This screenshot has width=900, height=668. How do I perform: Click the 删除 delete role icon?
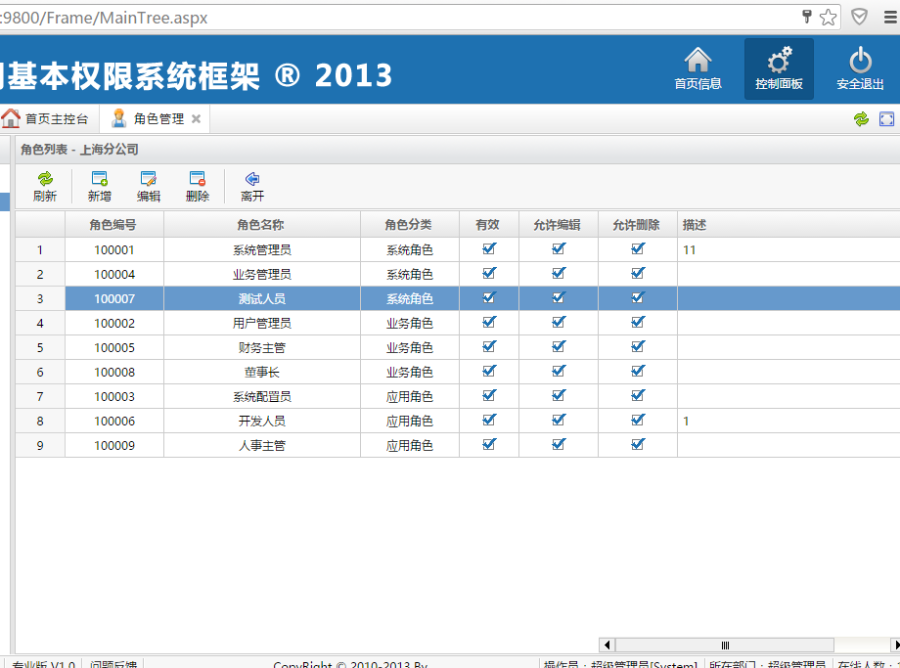tap(198, 179)
